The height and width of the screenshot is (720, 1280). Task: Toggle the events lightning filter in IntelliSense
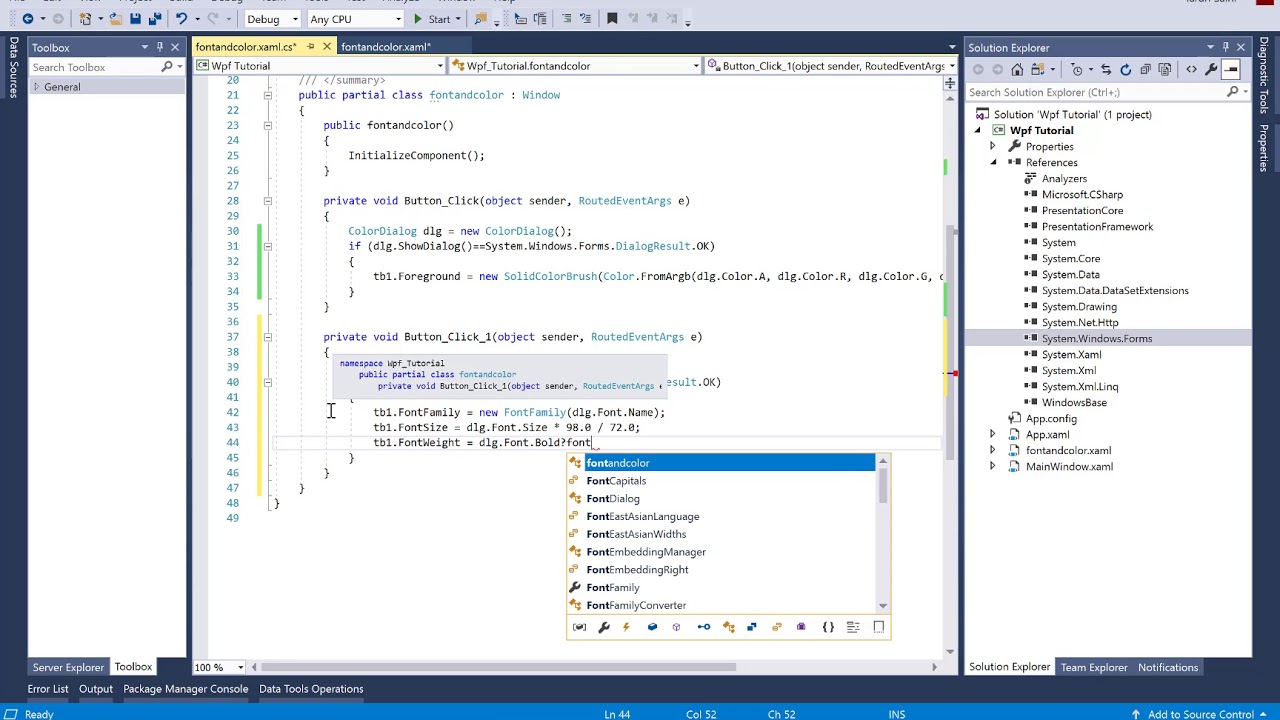pos(627,627)
